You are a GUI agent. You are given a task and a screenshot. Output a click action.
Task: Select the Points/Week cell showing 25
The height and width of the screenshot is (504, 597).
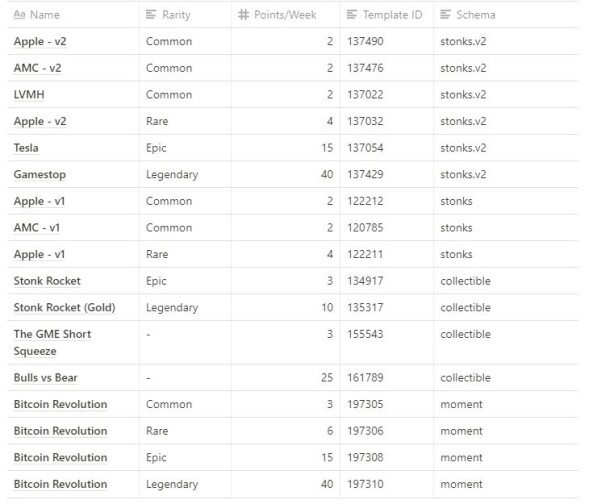pos(286,378)
